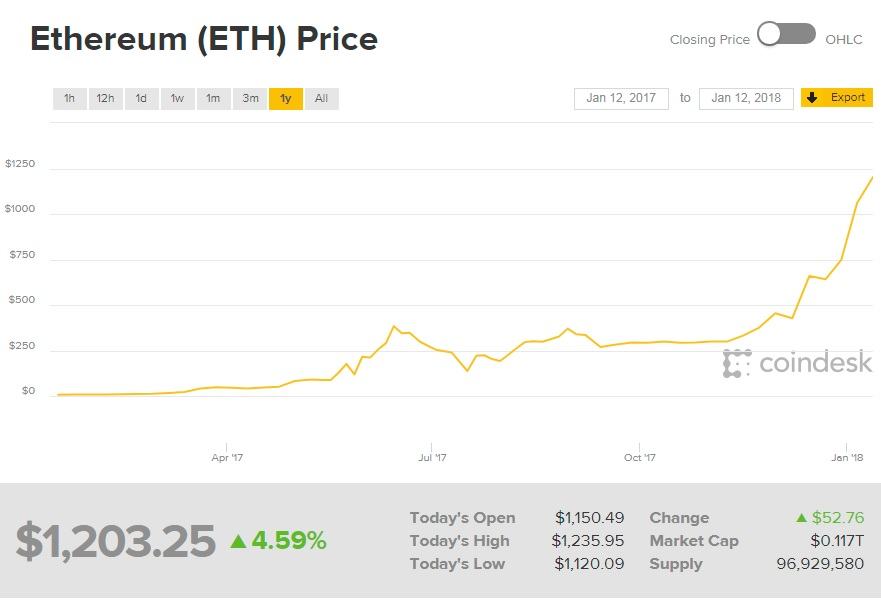Select the 1m time range button
The image size is (881, 601).
[x=212, y=98]
